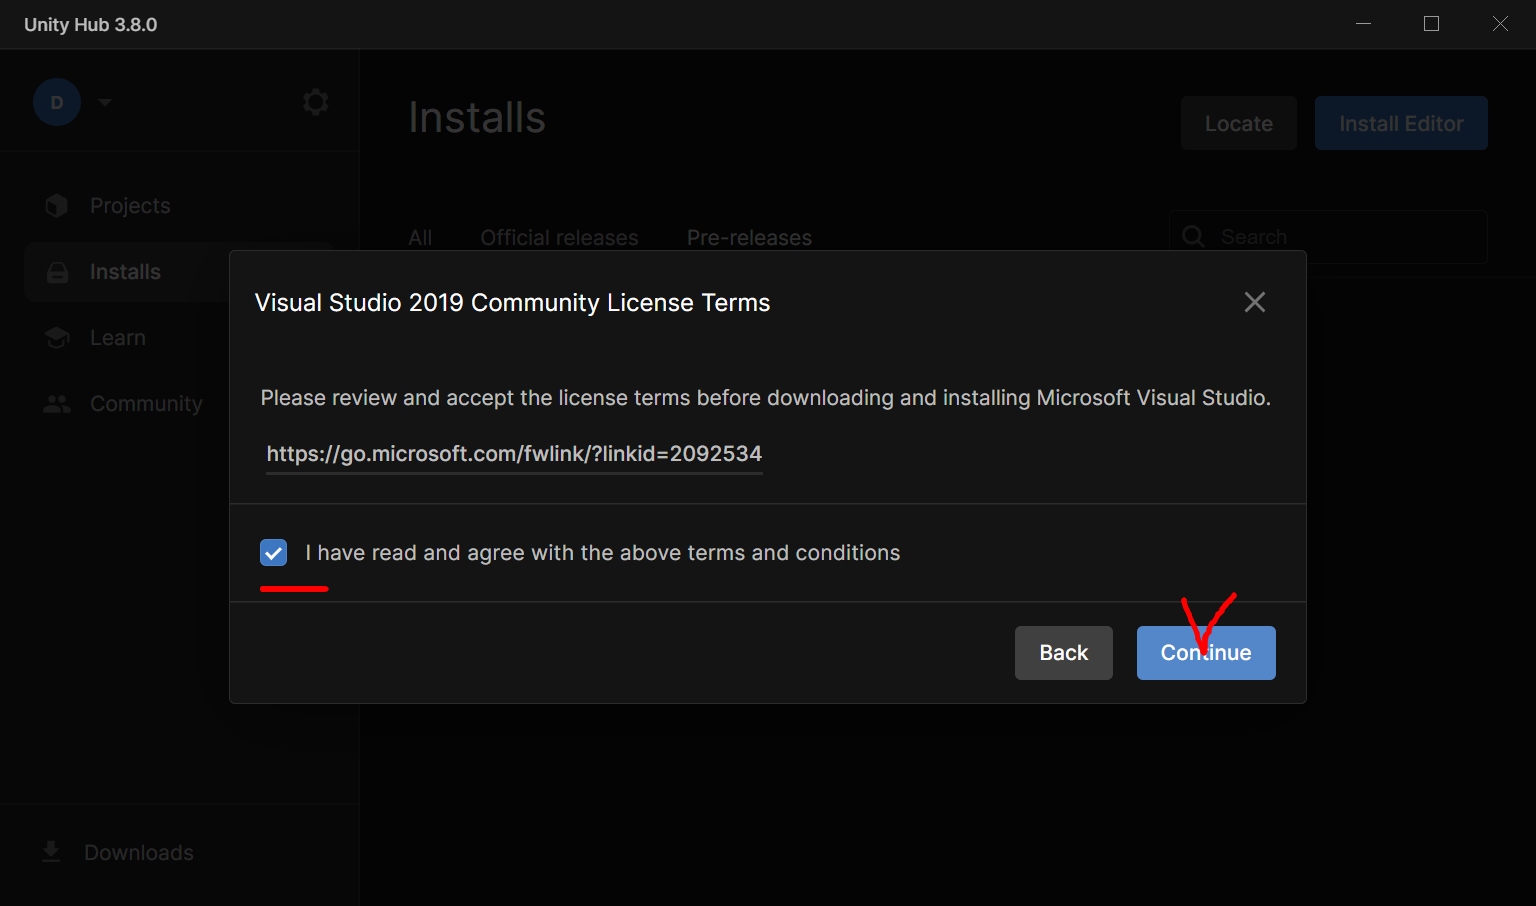1536x906 pixels.
Task: Open the Microsoft license terms link
Action: 514,454
